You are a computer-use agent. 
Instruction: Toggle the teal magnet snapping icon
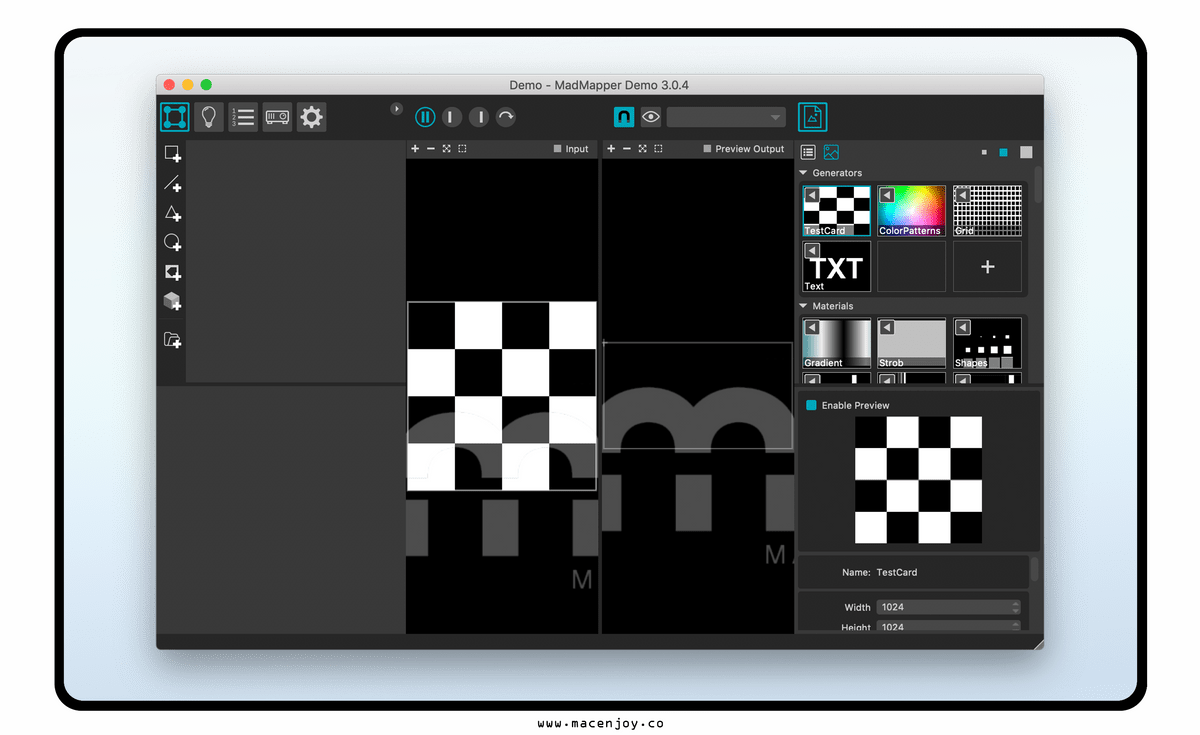tap(624, 117)
